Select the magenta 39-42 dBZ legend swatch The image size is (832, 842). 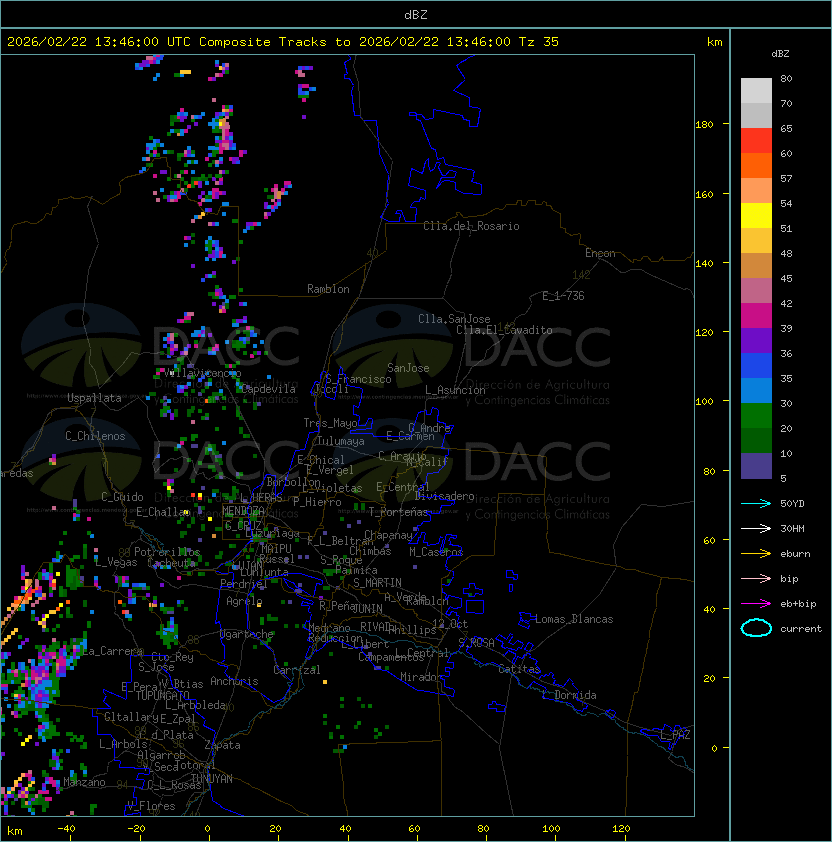[x=756, y=316]
